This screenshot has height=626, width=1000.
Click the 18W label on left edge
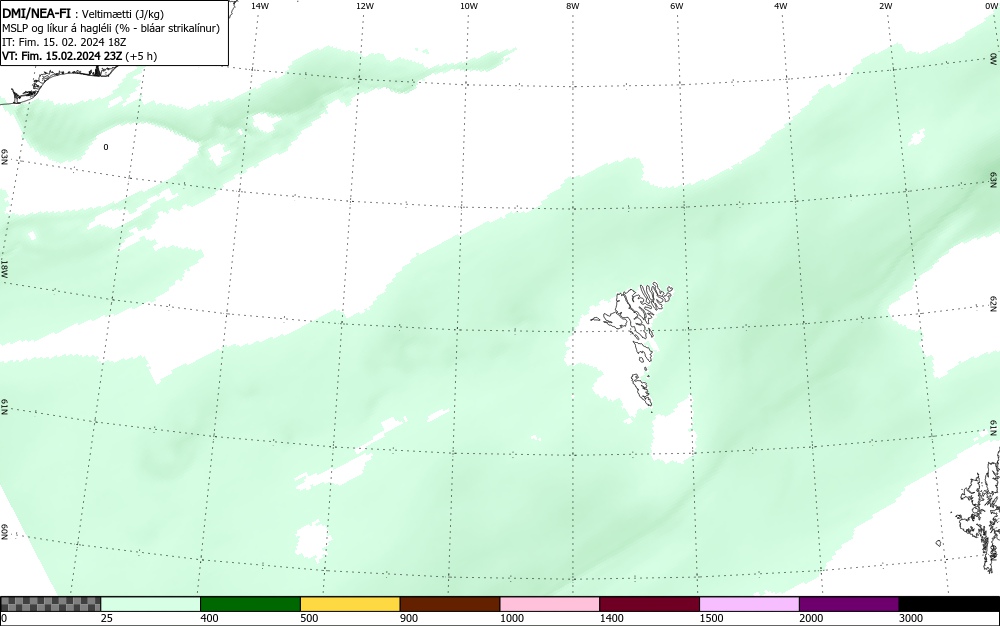(4, 268)
